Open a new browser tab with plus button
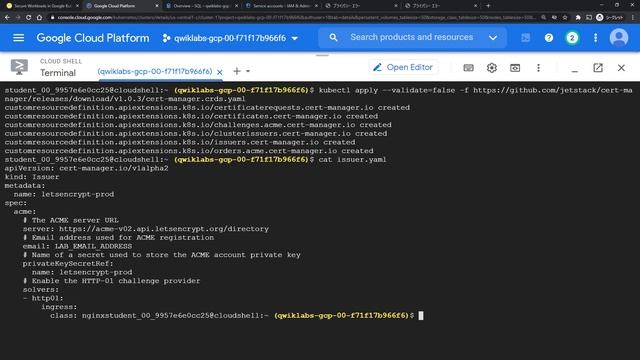Image resolution: width=640 pixels, height=360 pixels. coord(488,6)
